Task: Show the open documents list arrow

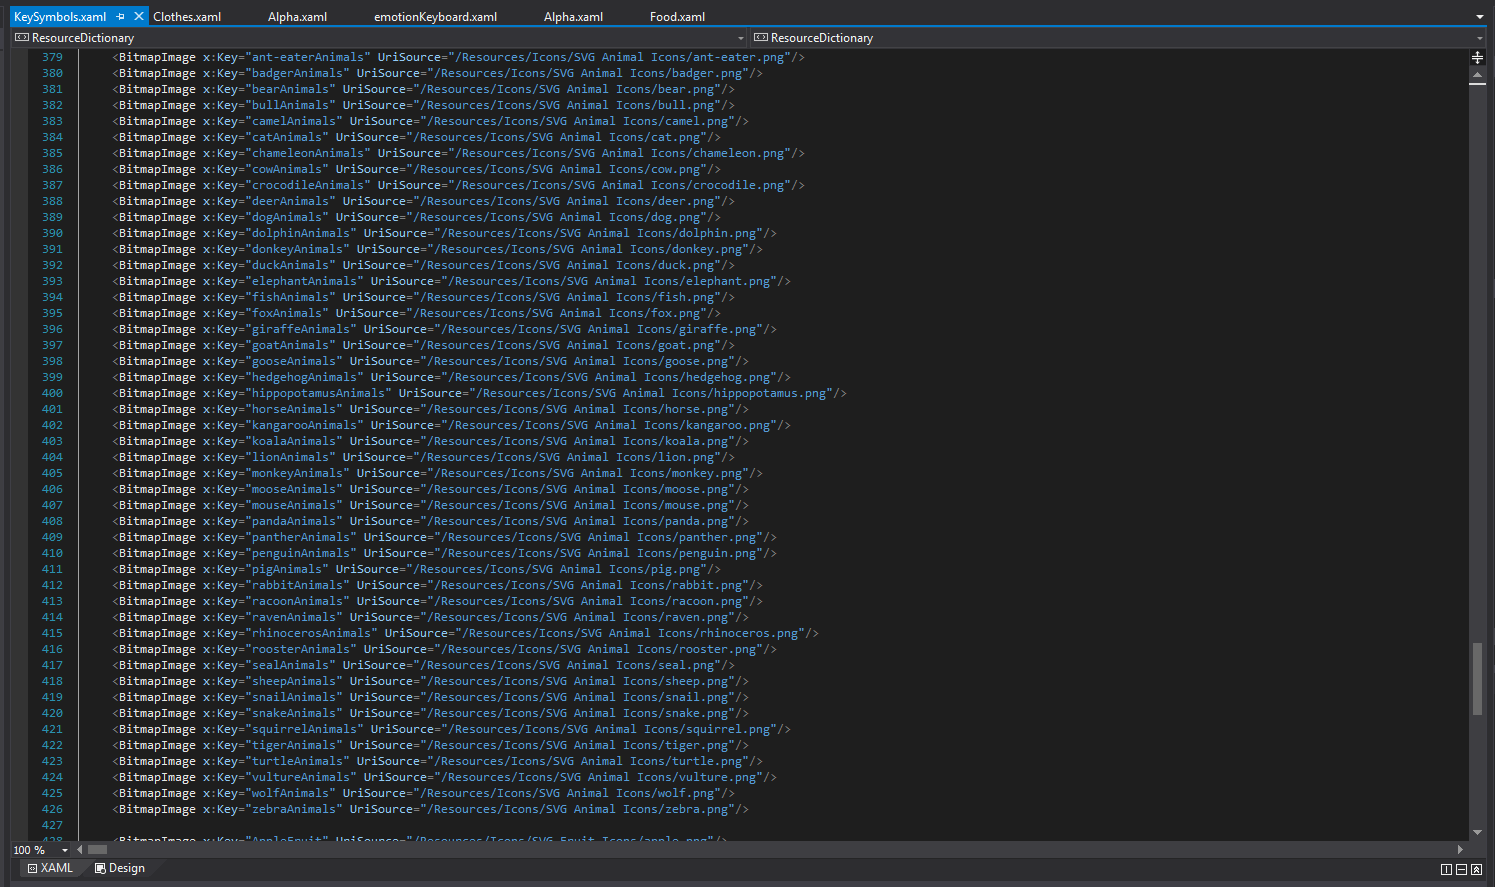Action: click(x=1479, y=17)
